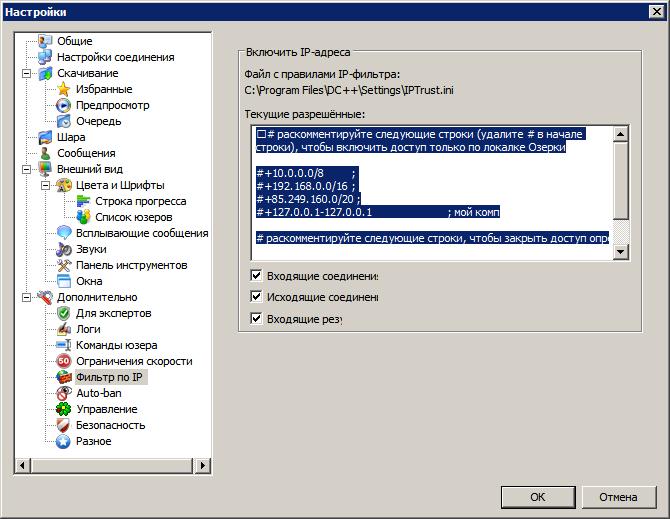
Task: Collapse the Дополнительно tree node
Action: point(26,297)
